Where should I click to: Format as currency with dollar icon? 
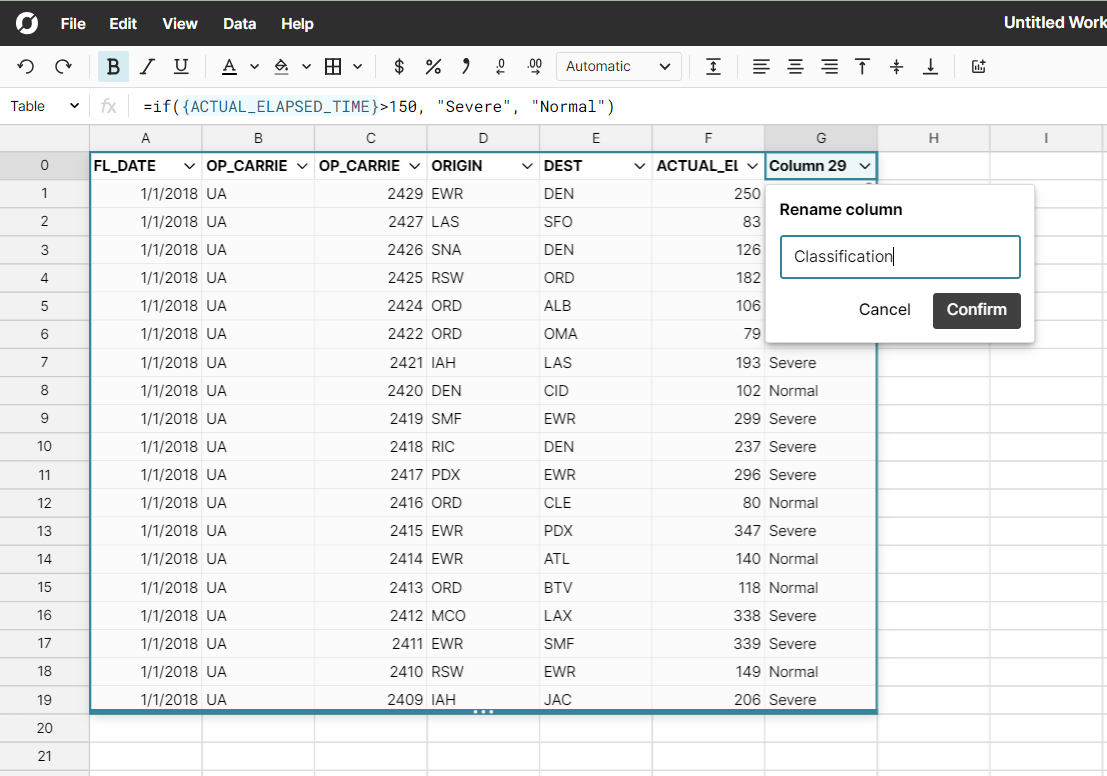(399, 67)
